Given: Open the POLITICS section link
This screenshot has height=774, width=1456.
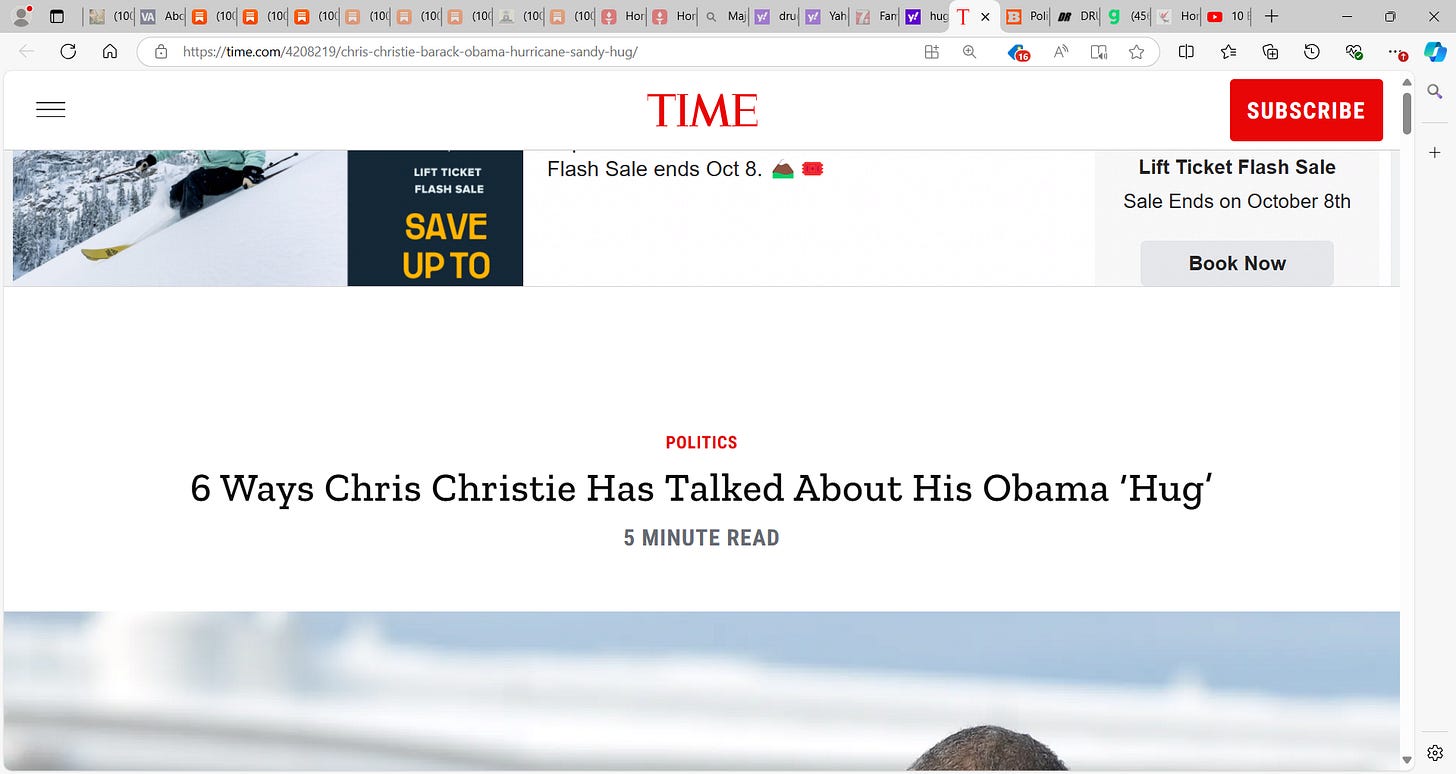Looking at the screenshot, I should pyautogui.click(x=702, y=442).
